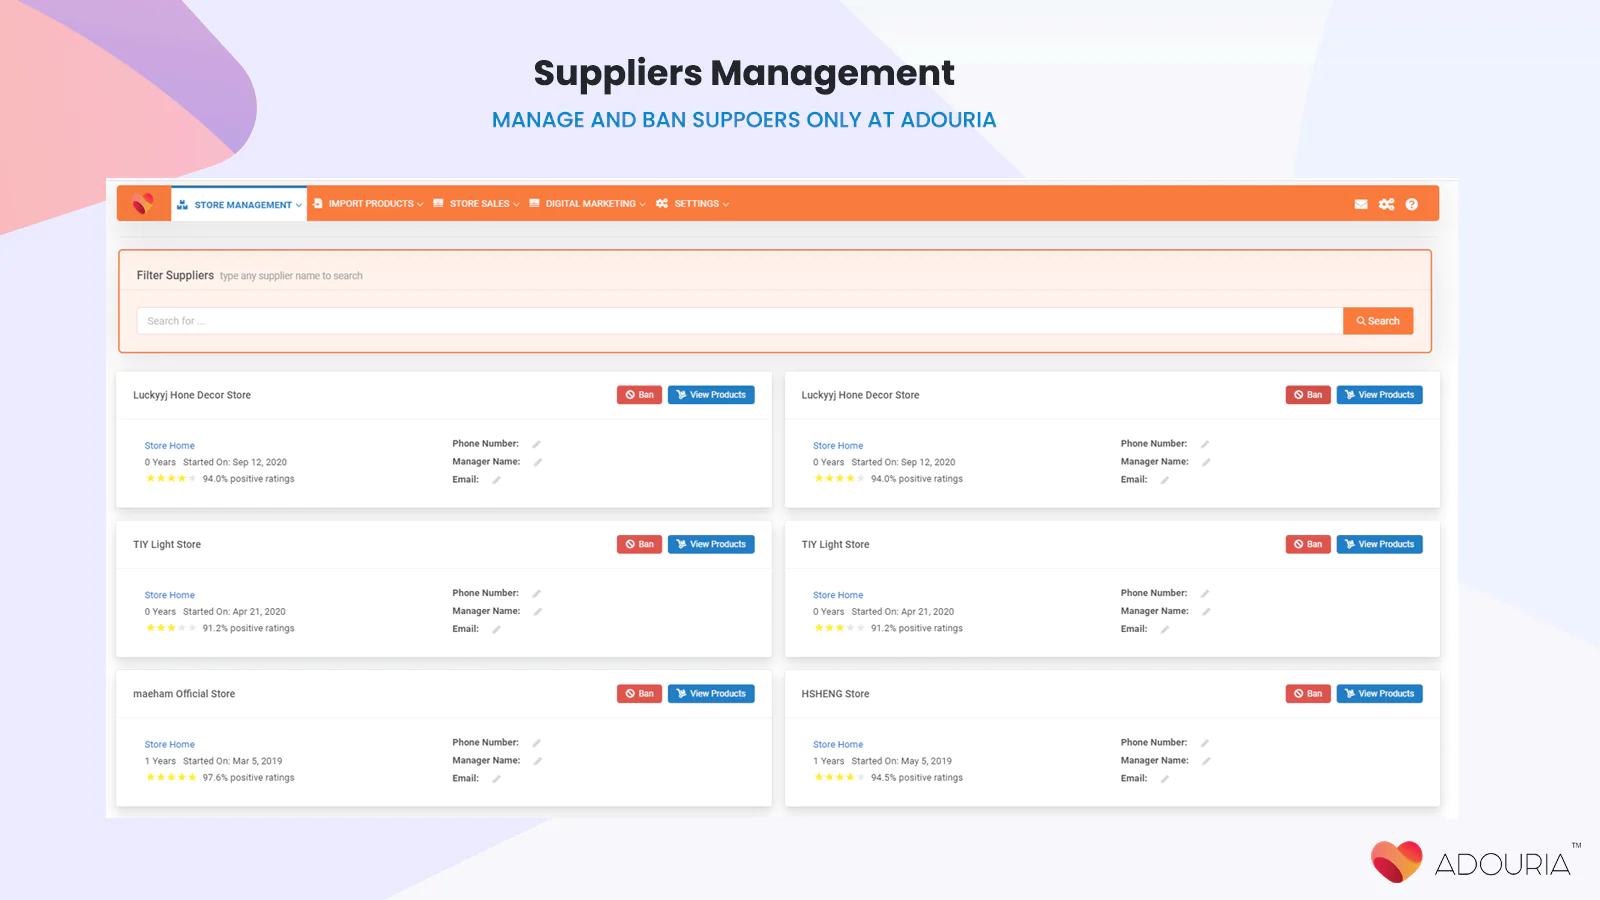Viewport: 1600px width, 900px height.
Task: Click star rating of maeham Official Store
Action: pos(171,777)
